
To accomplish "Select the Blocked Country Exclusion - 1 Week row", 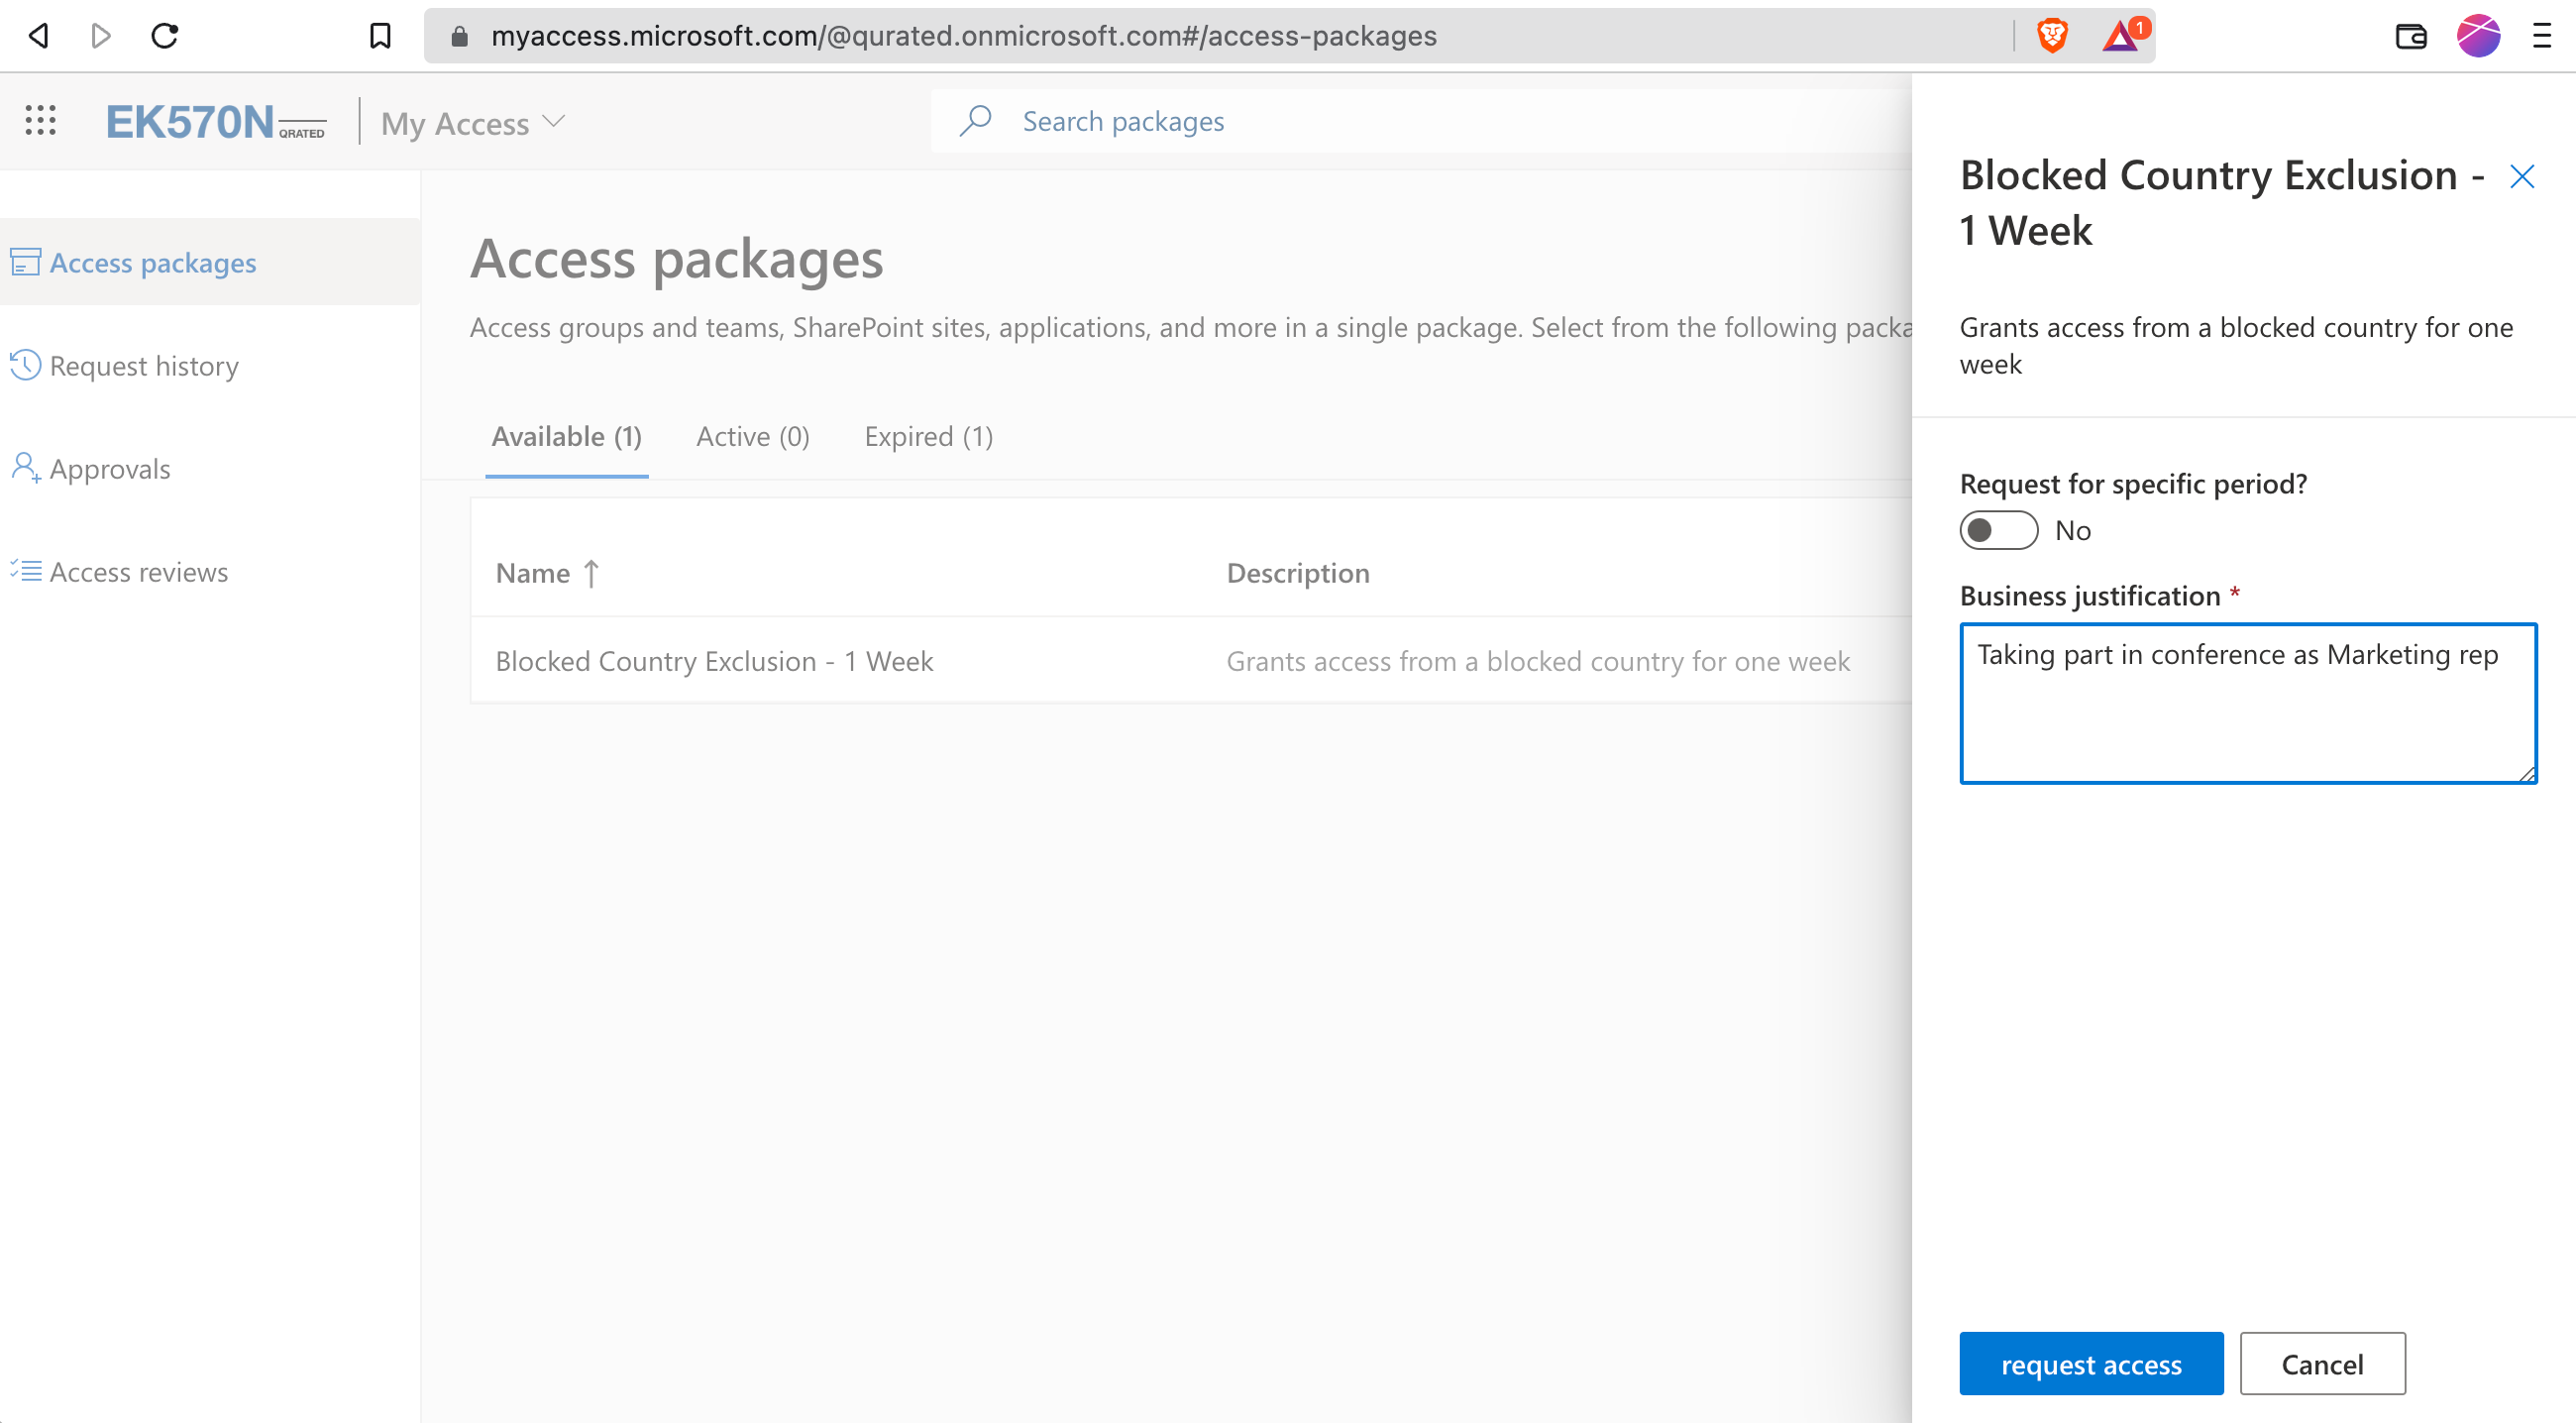I will click(1190, 660).
